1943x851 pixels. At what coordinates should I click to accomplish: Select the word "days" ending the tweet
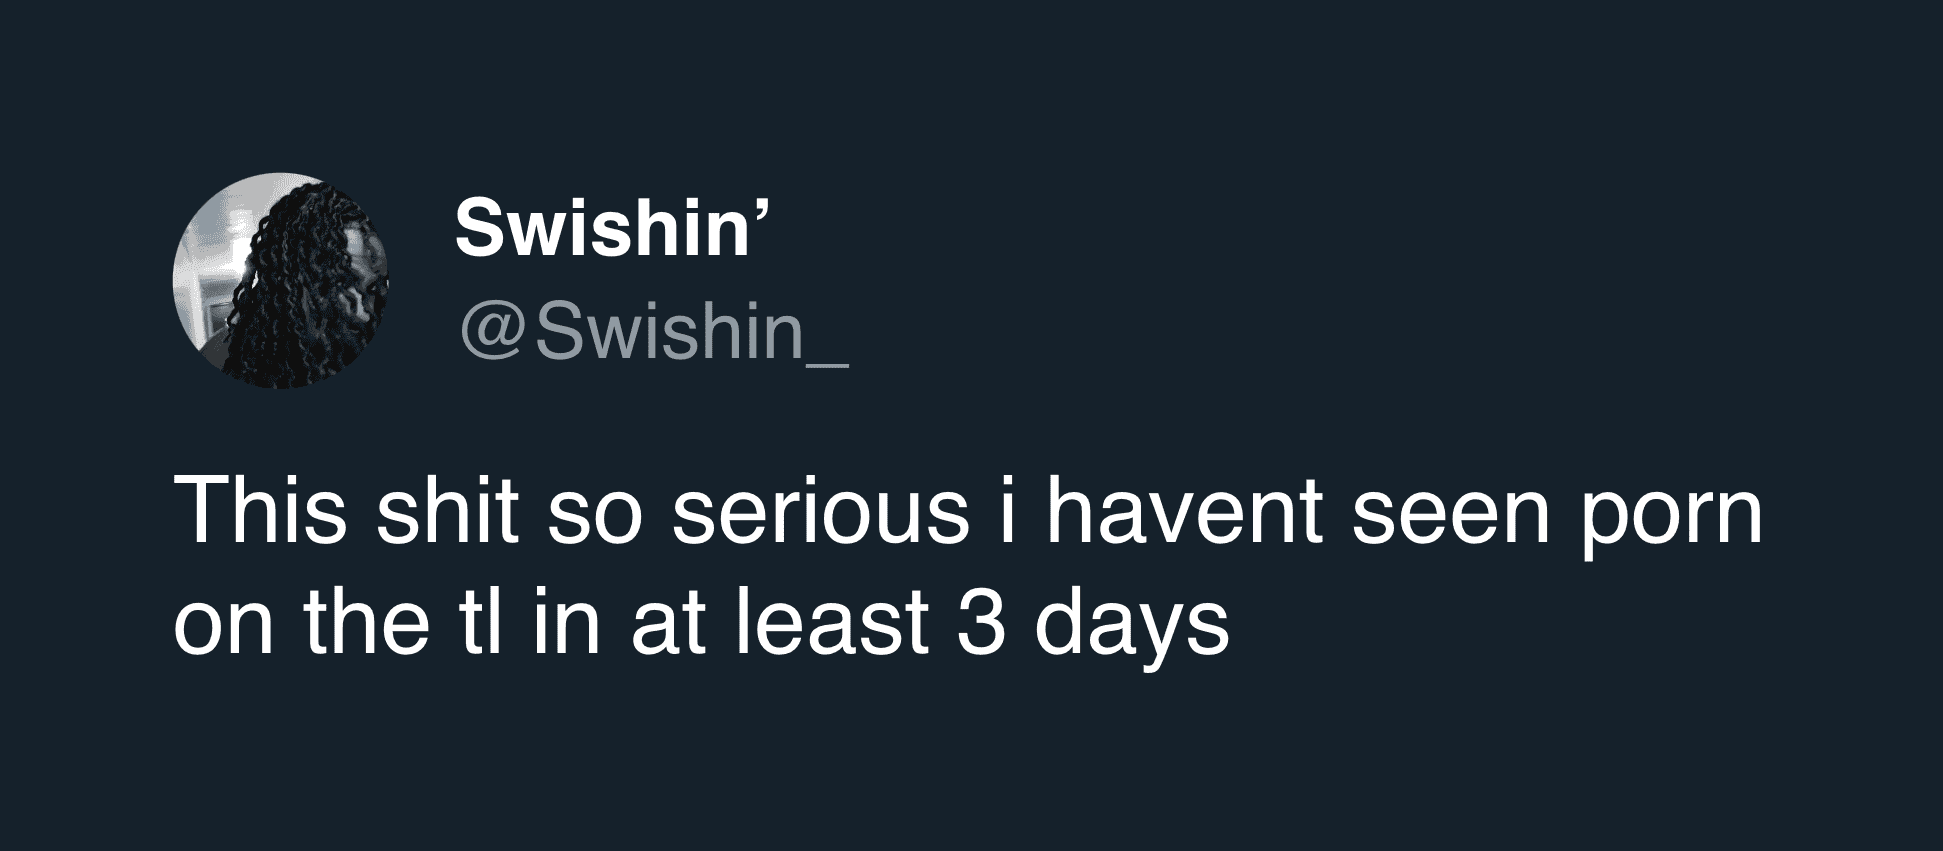coord(1130,627)
